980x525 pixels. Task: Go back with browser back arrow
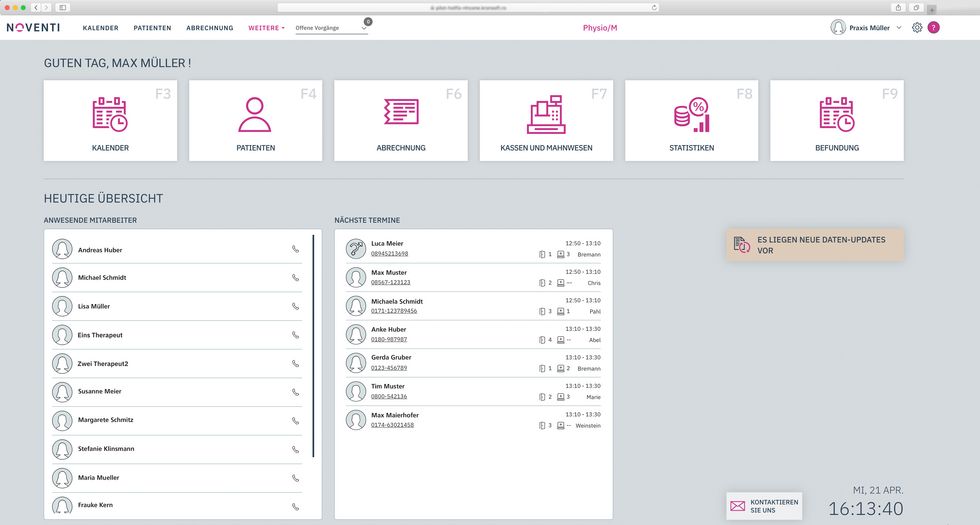36,8
